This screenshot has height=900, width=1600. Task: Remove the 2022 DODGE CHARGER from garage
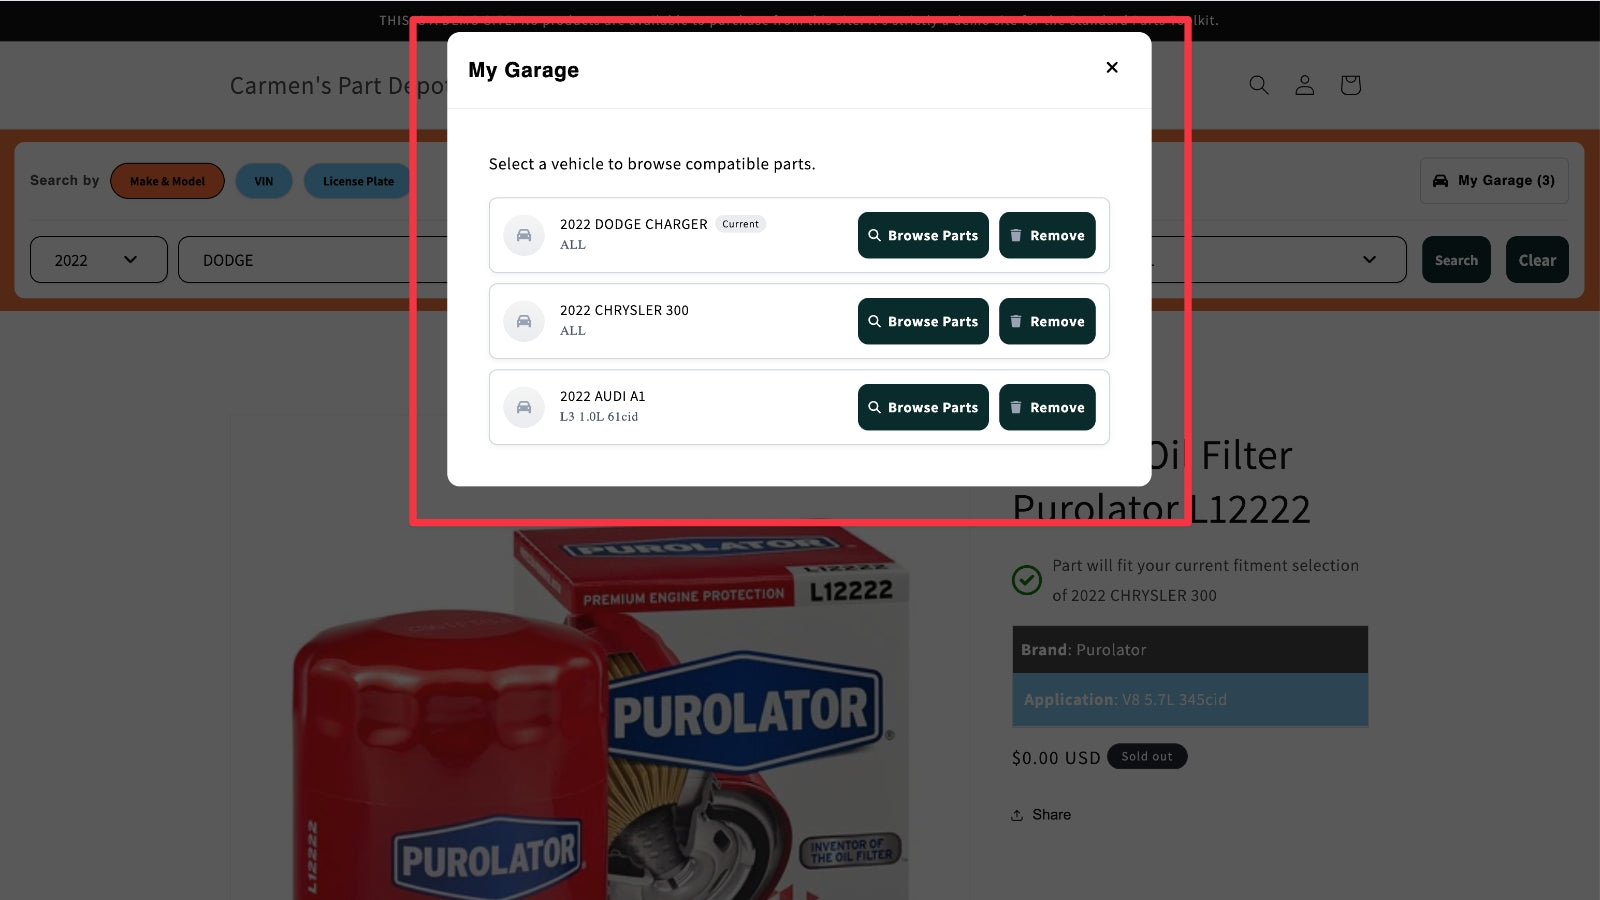click(x=1047, y=235)
